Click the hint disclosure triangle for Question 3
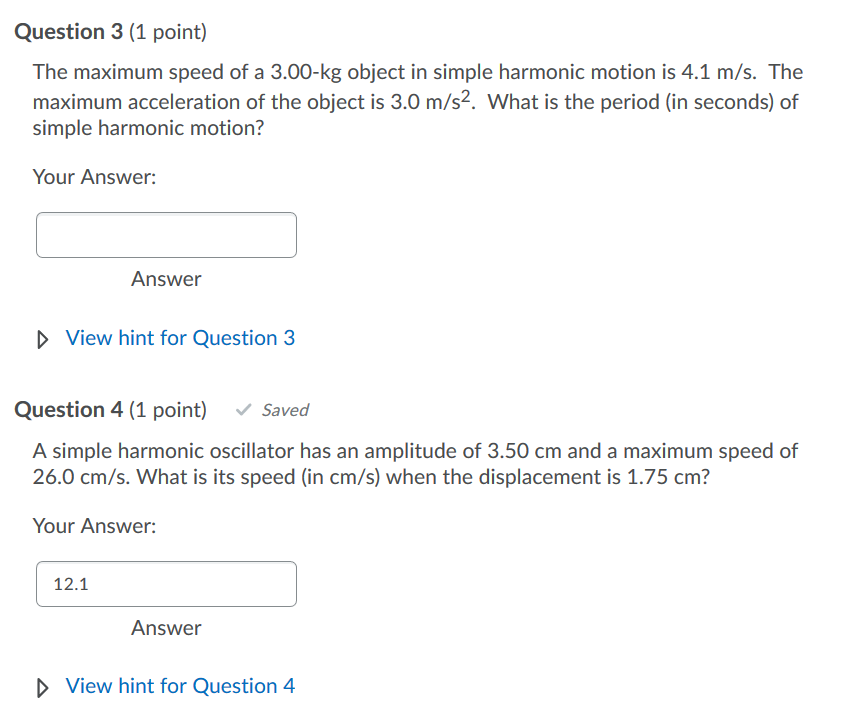The height and width of the screenshot is (721, 845). pyautogui.click(x=42, y=339)
